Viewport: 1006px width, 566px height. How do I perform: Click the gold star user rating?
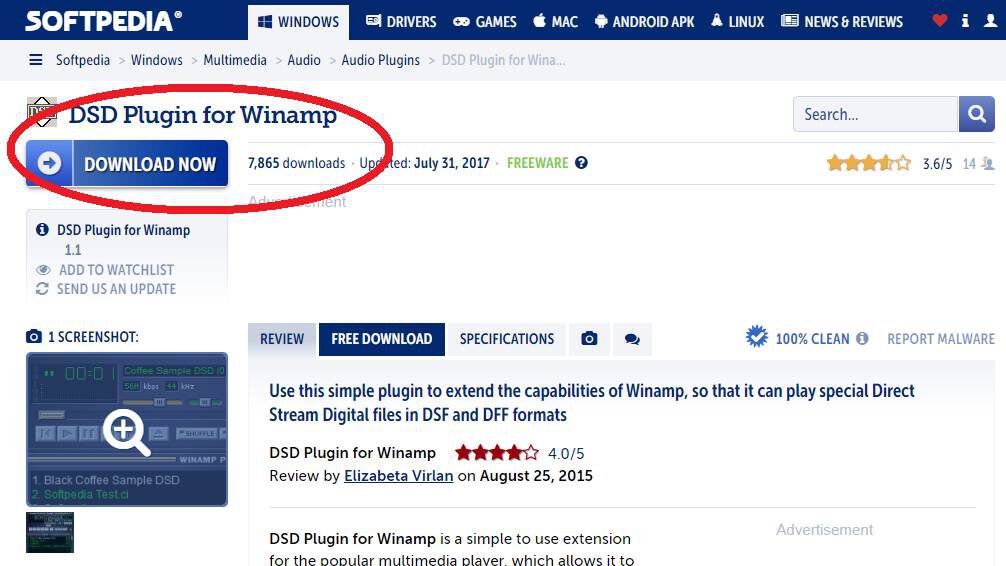click(869, 163)
